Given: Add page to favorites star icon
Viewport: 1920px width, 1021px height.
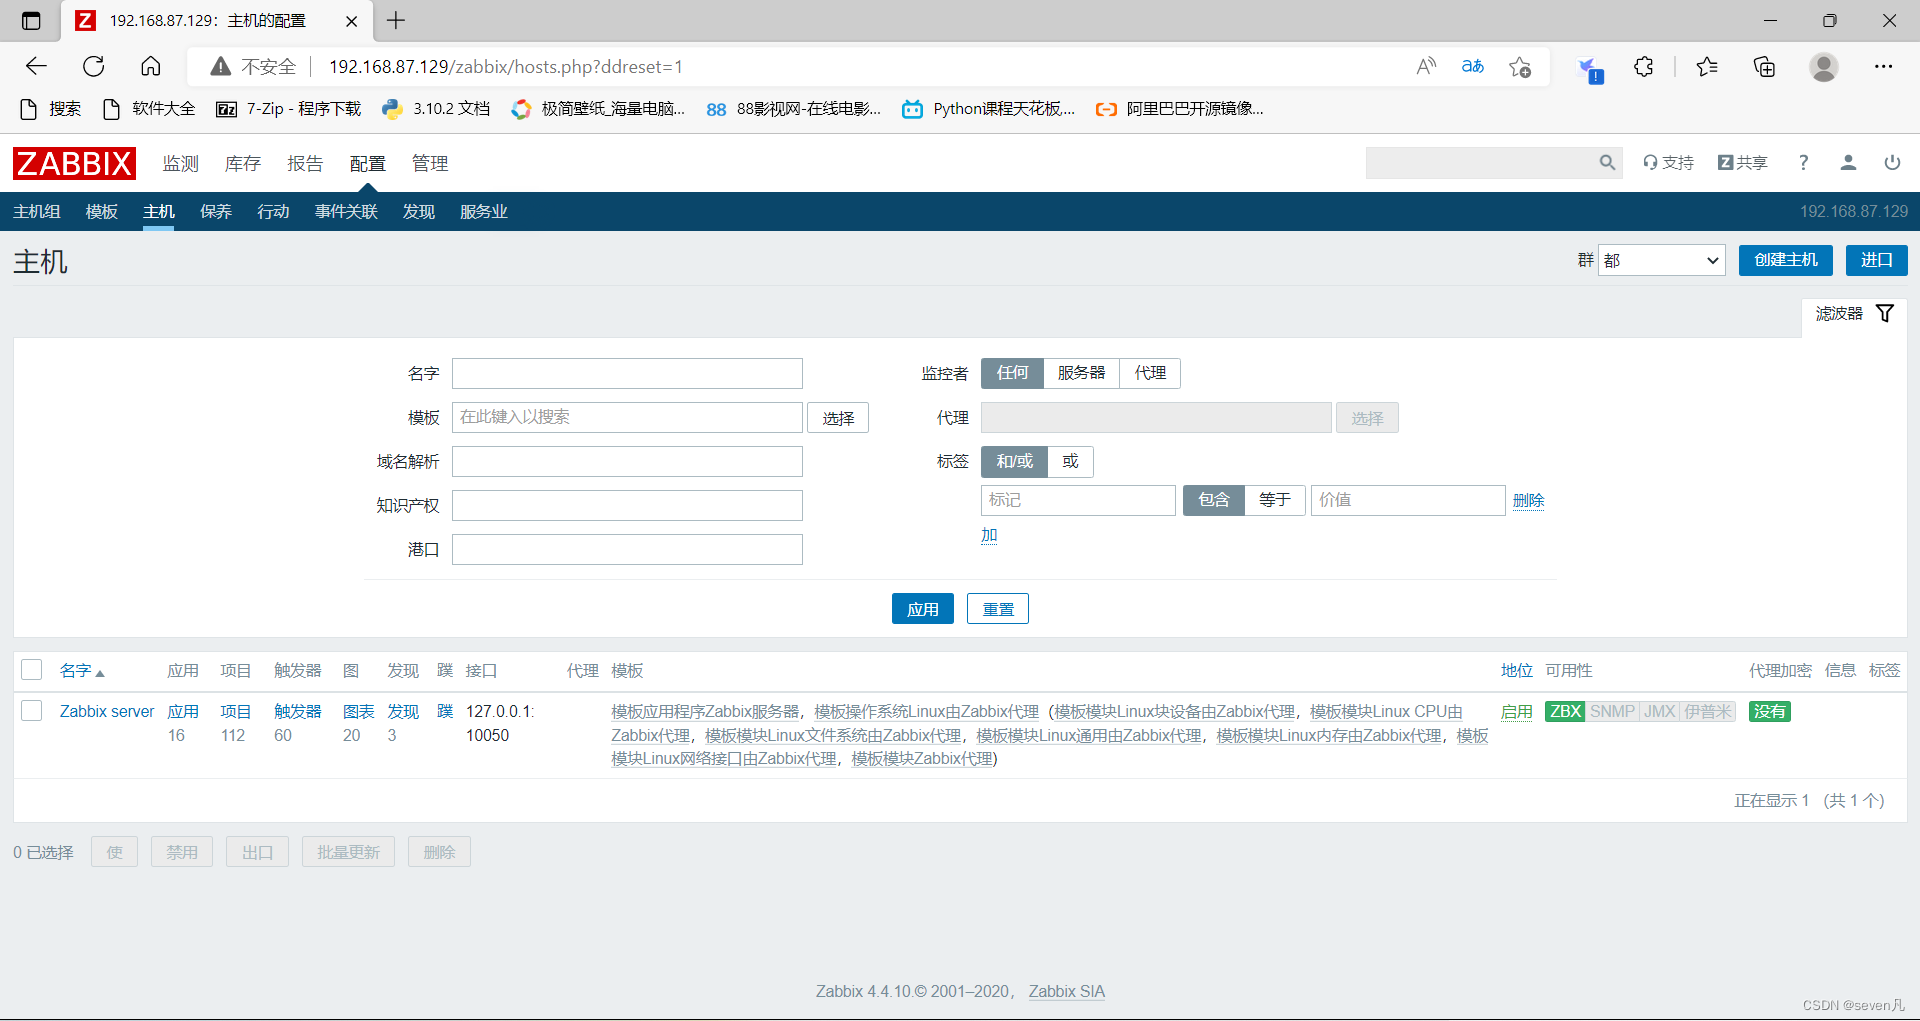Looking at the screenshot, I should [x=1520, y=66].
